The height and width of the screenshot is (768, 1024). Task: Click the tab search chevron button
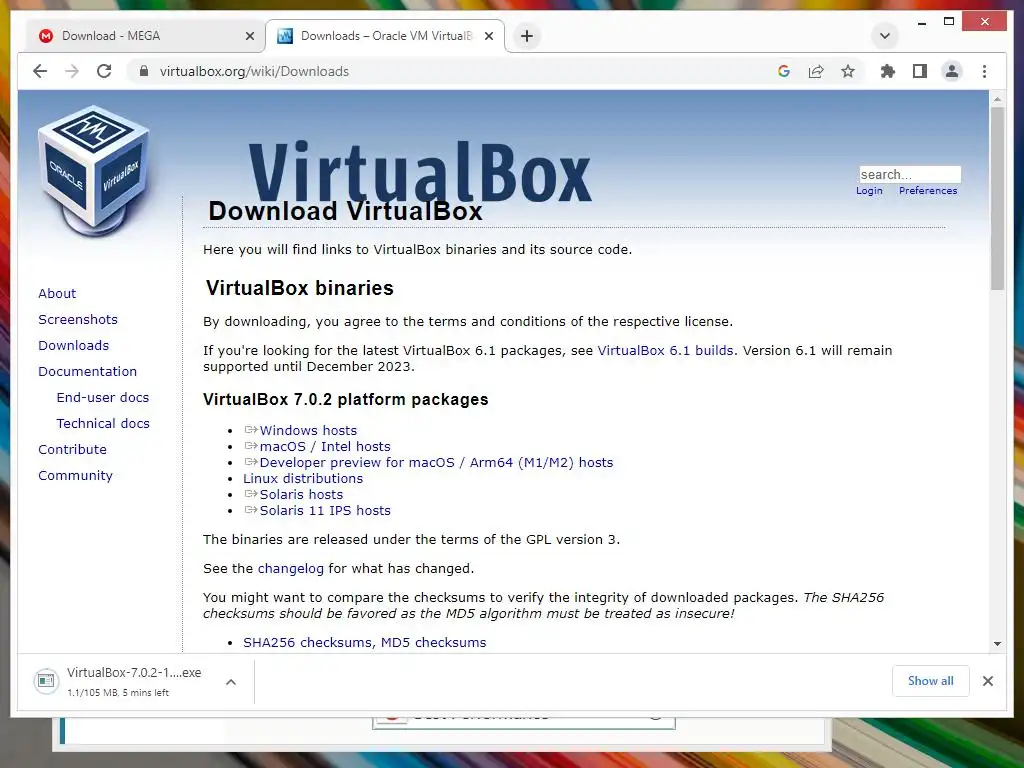885,36
